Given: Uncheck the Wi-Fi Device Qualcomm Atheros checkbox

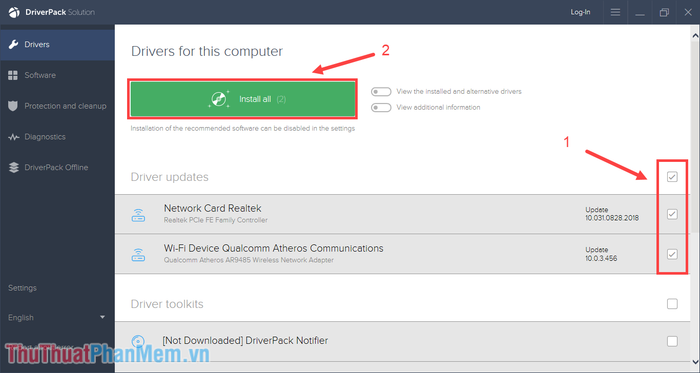Looking at the screenshot, I should tap(672, 254).
